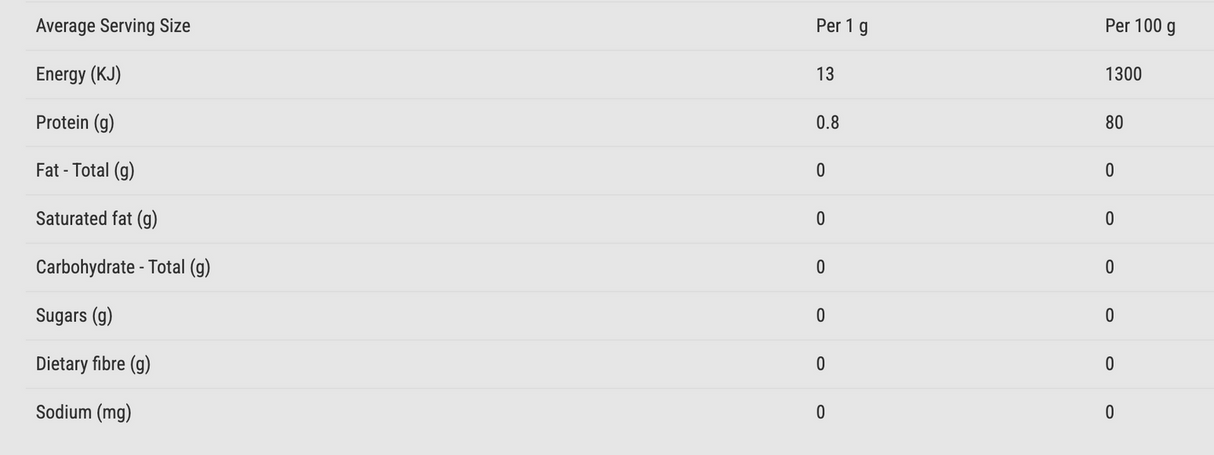The image size is (1214, 455).
Task: Click Saturated fat per 100 g value
Action: pyautogui.click(x=1110, y=219)
